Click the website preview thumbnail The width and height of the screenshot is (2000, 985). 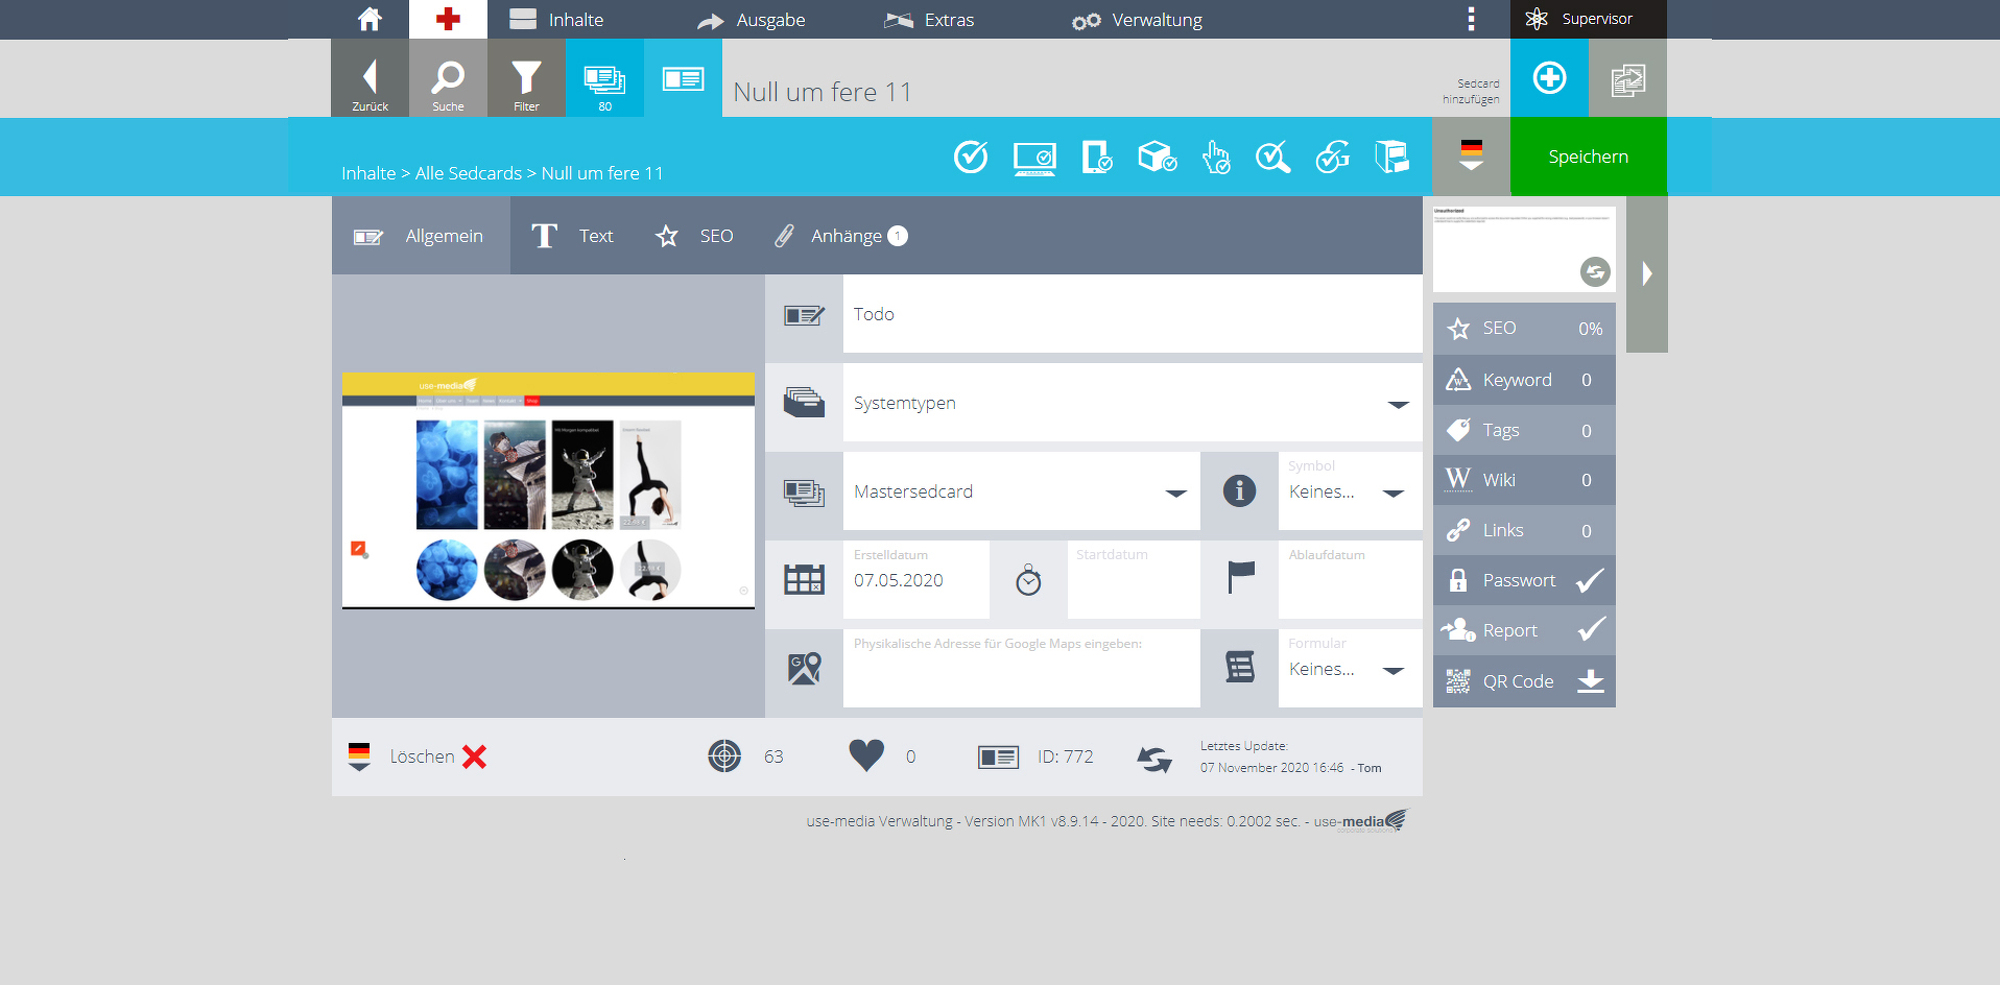(548, 491)
